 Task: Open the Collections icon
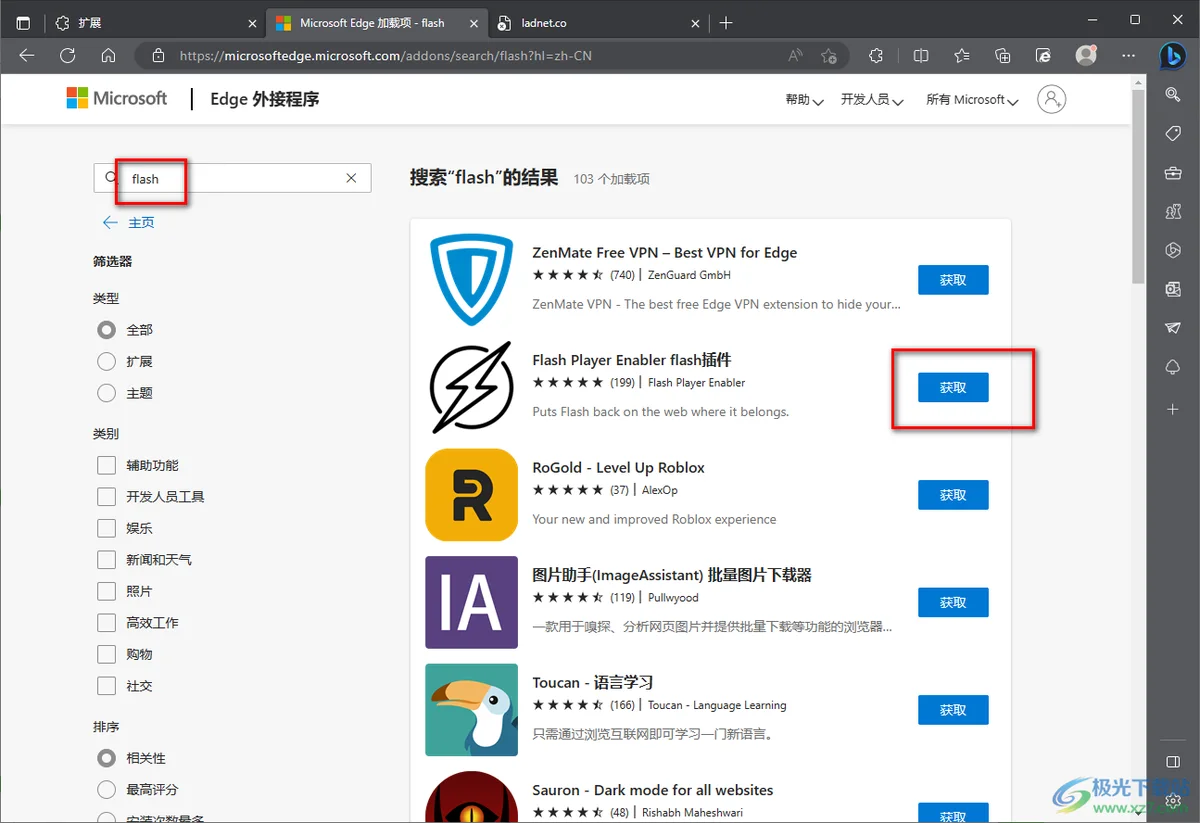click(x=1003, y=56)
